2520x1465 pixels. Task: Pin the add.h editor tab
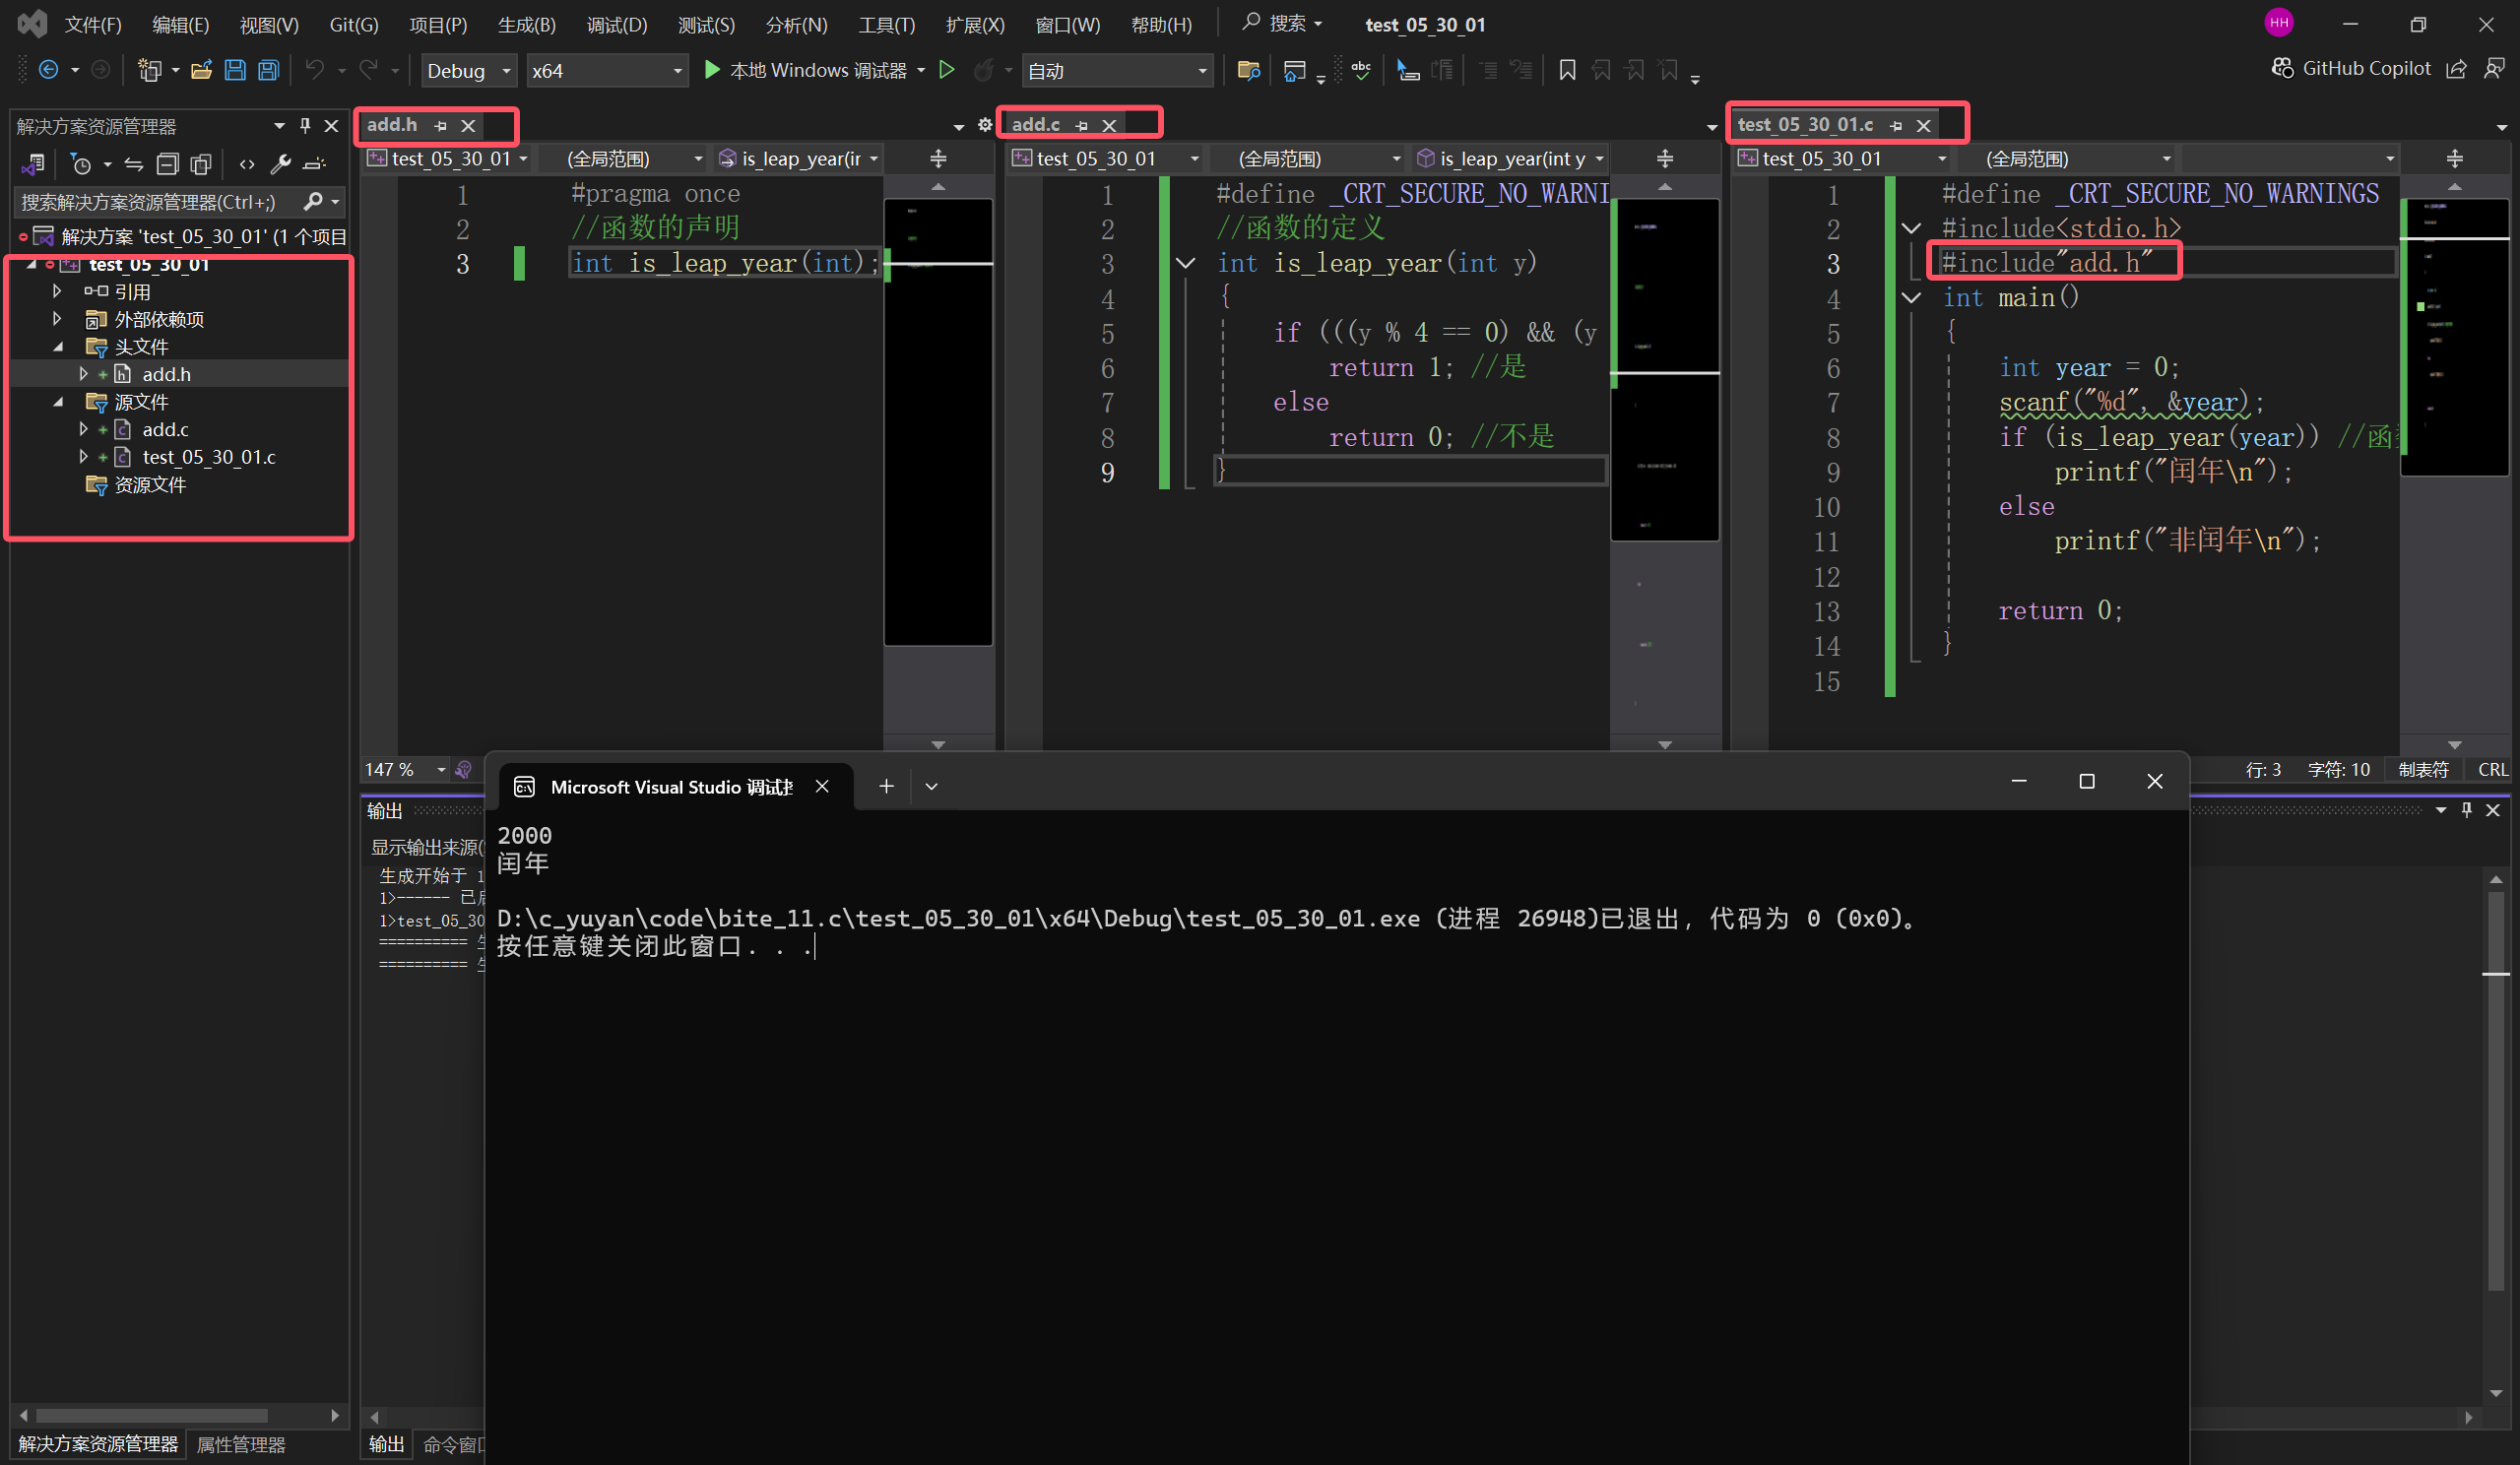pos(441,125)
